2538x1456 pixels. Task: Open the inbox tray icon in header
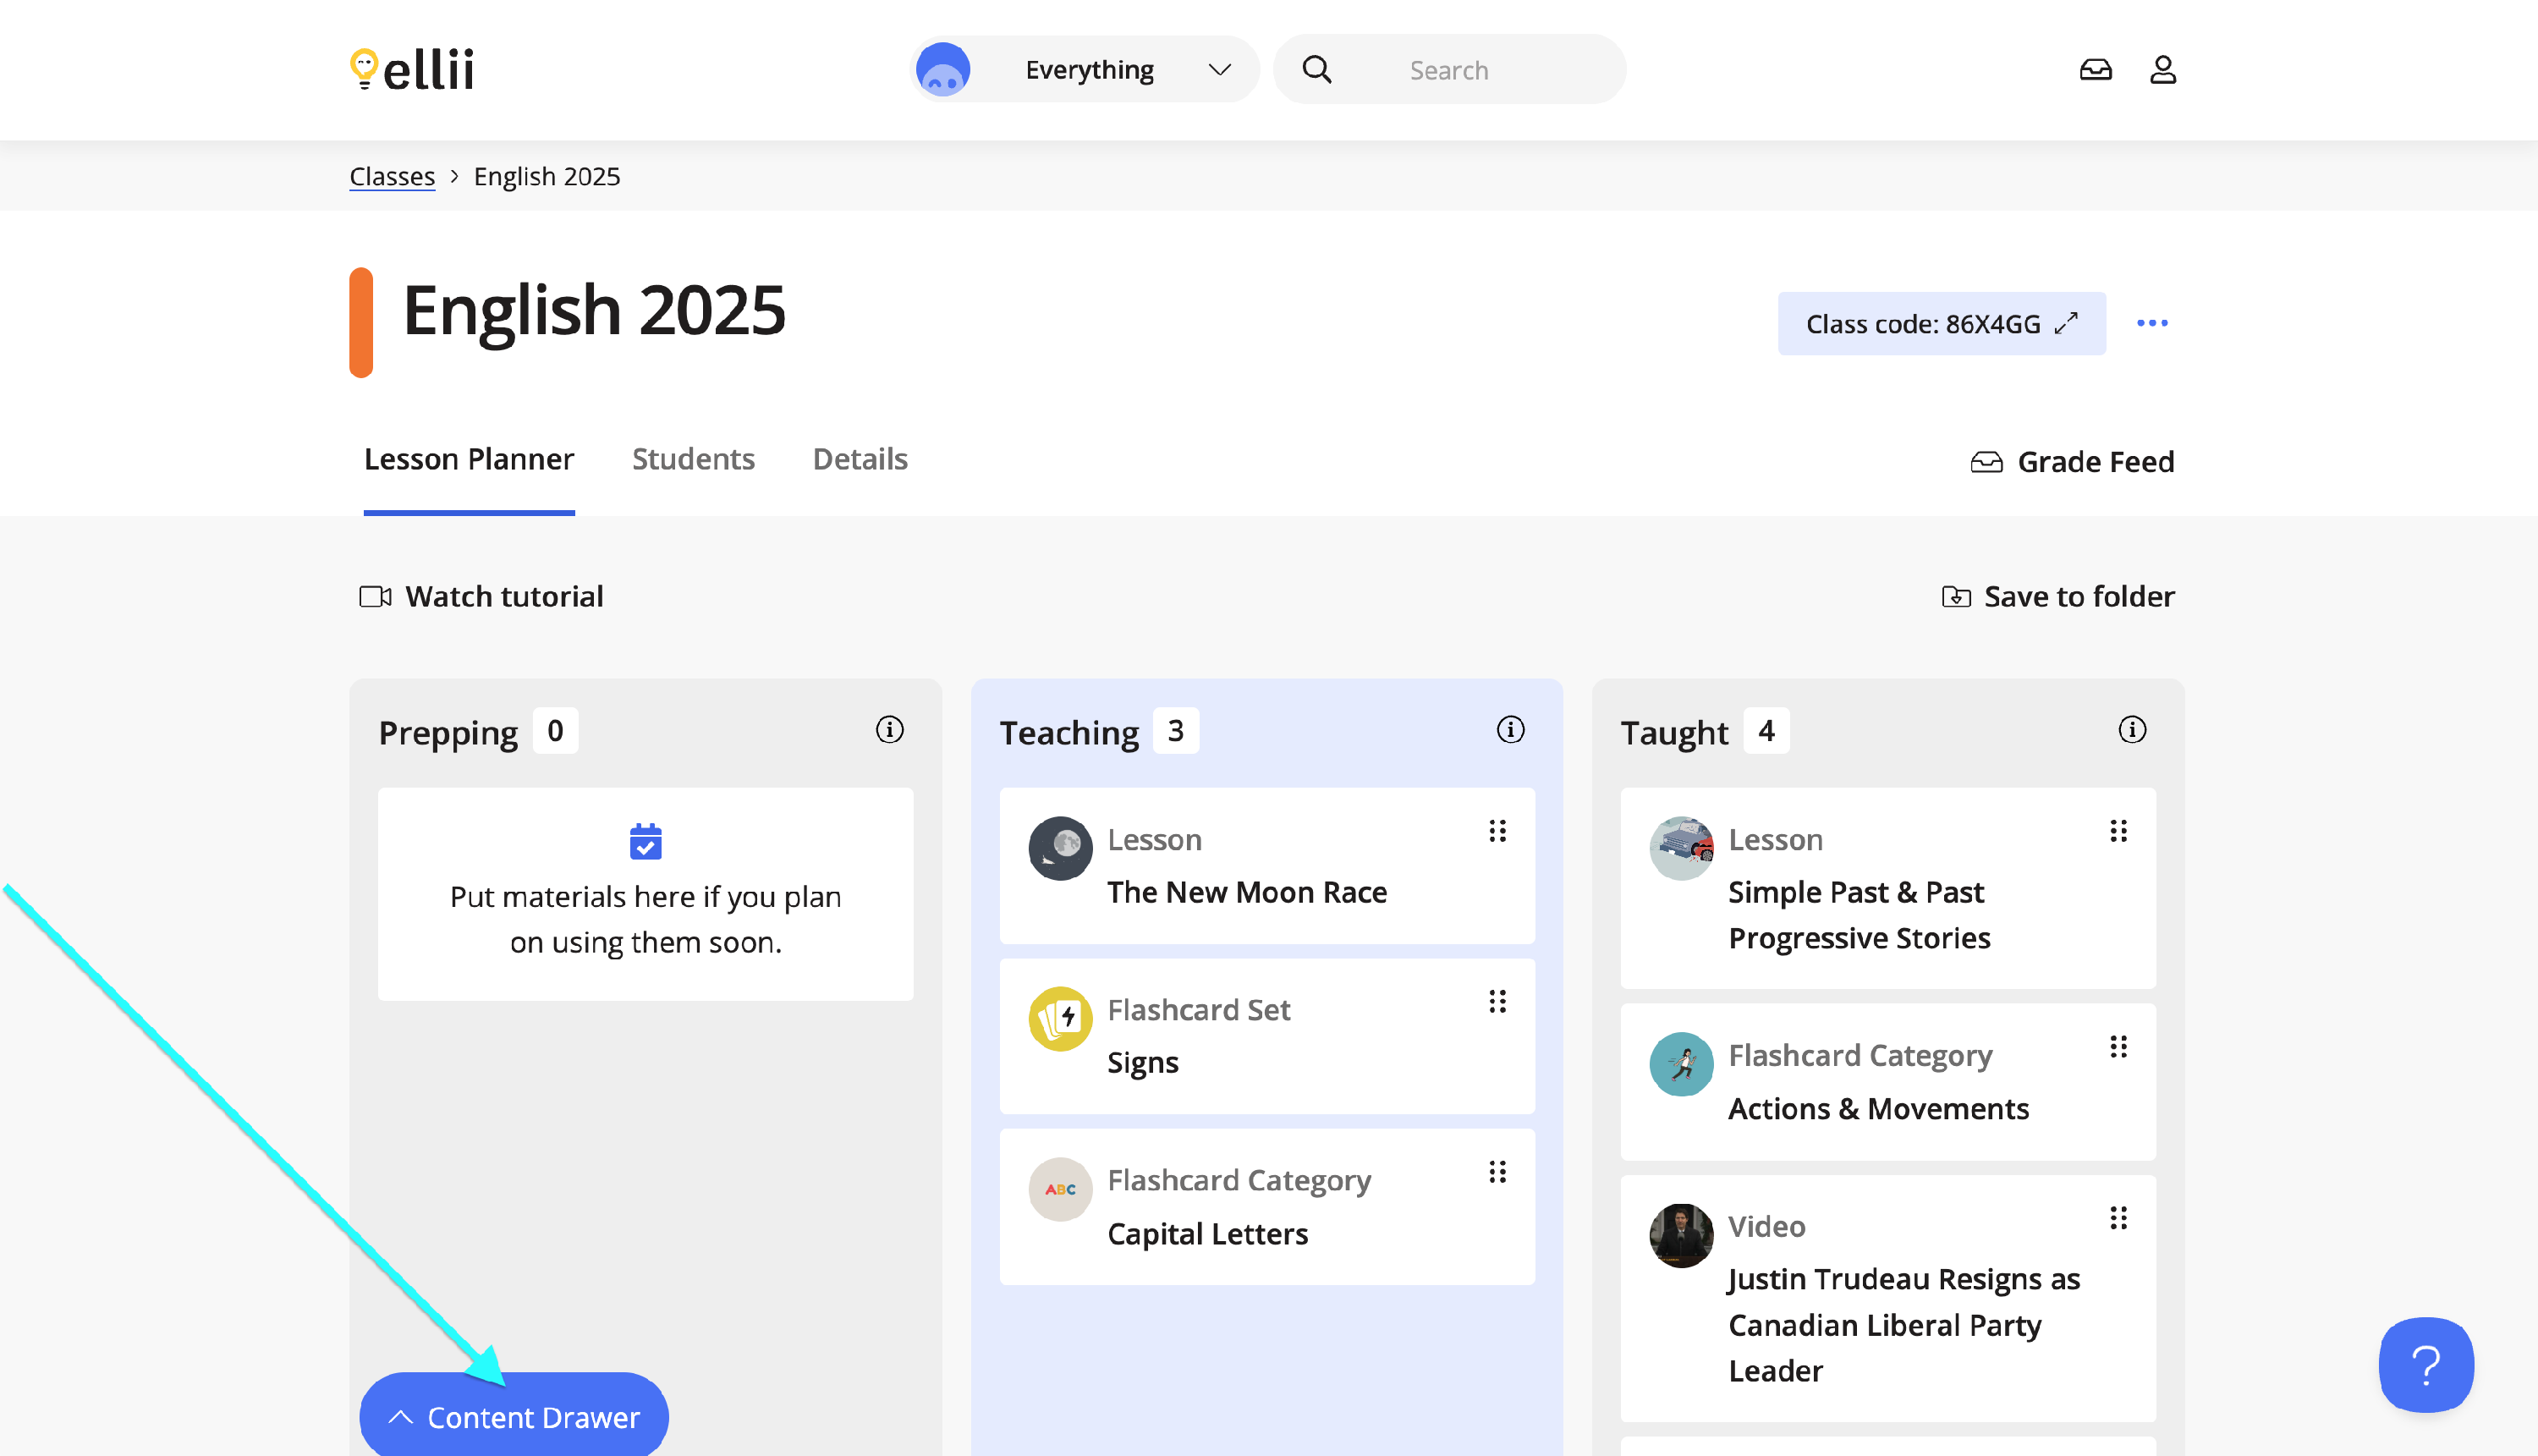coord(2095,70)
